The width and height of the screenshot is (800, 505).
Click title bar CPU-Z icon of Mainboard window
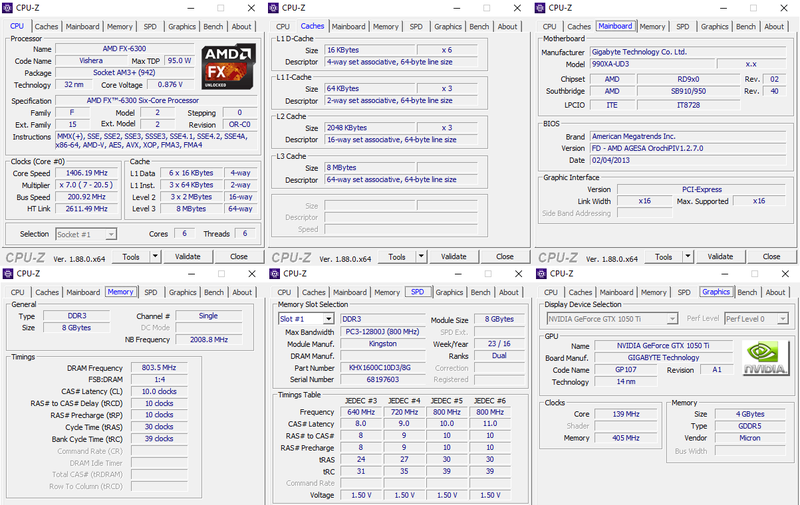point(545,8)
